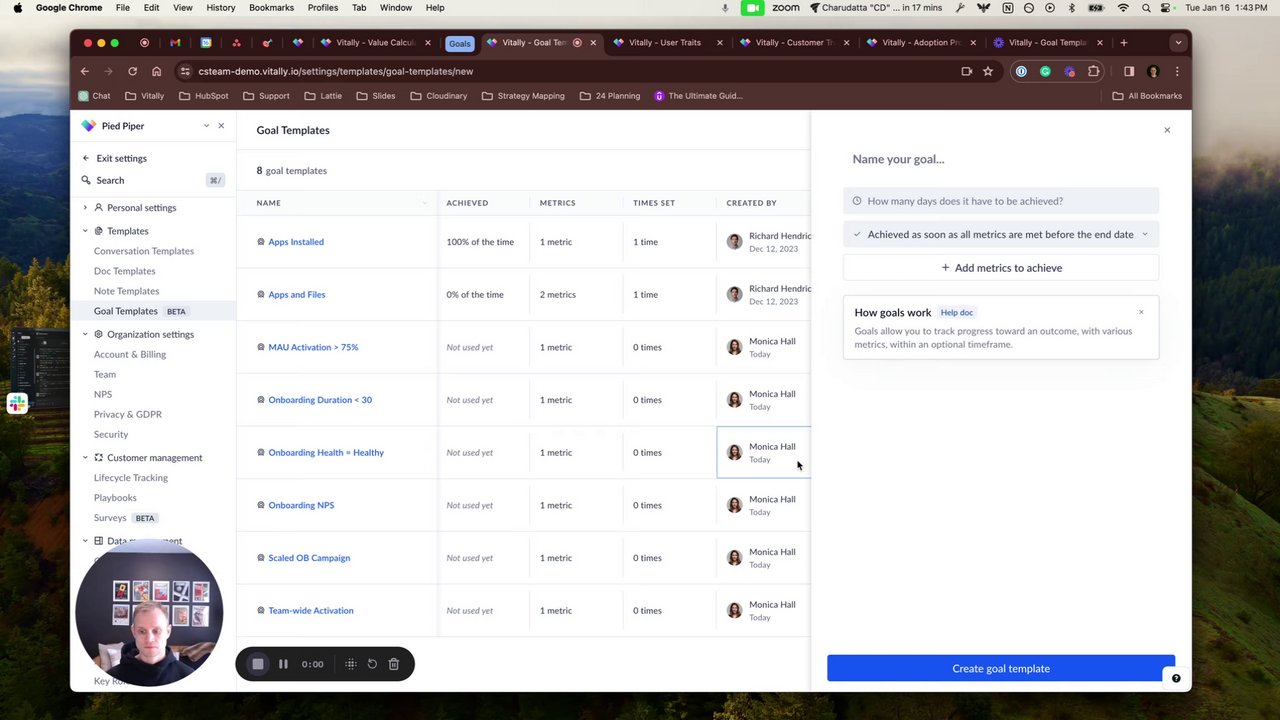Click the browser back arrow
The height and width of the screenshot is (720, 1280).
85,71
